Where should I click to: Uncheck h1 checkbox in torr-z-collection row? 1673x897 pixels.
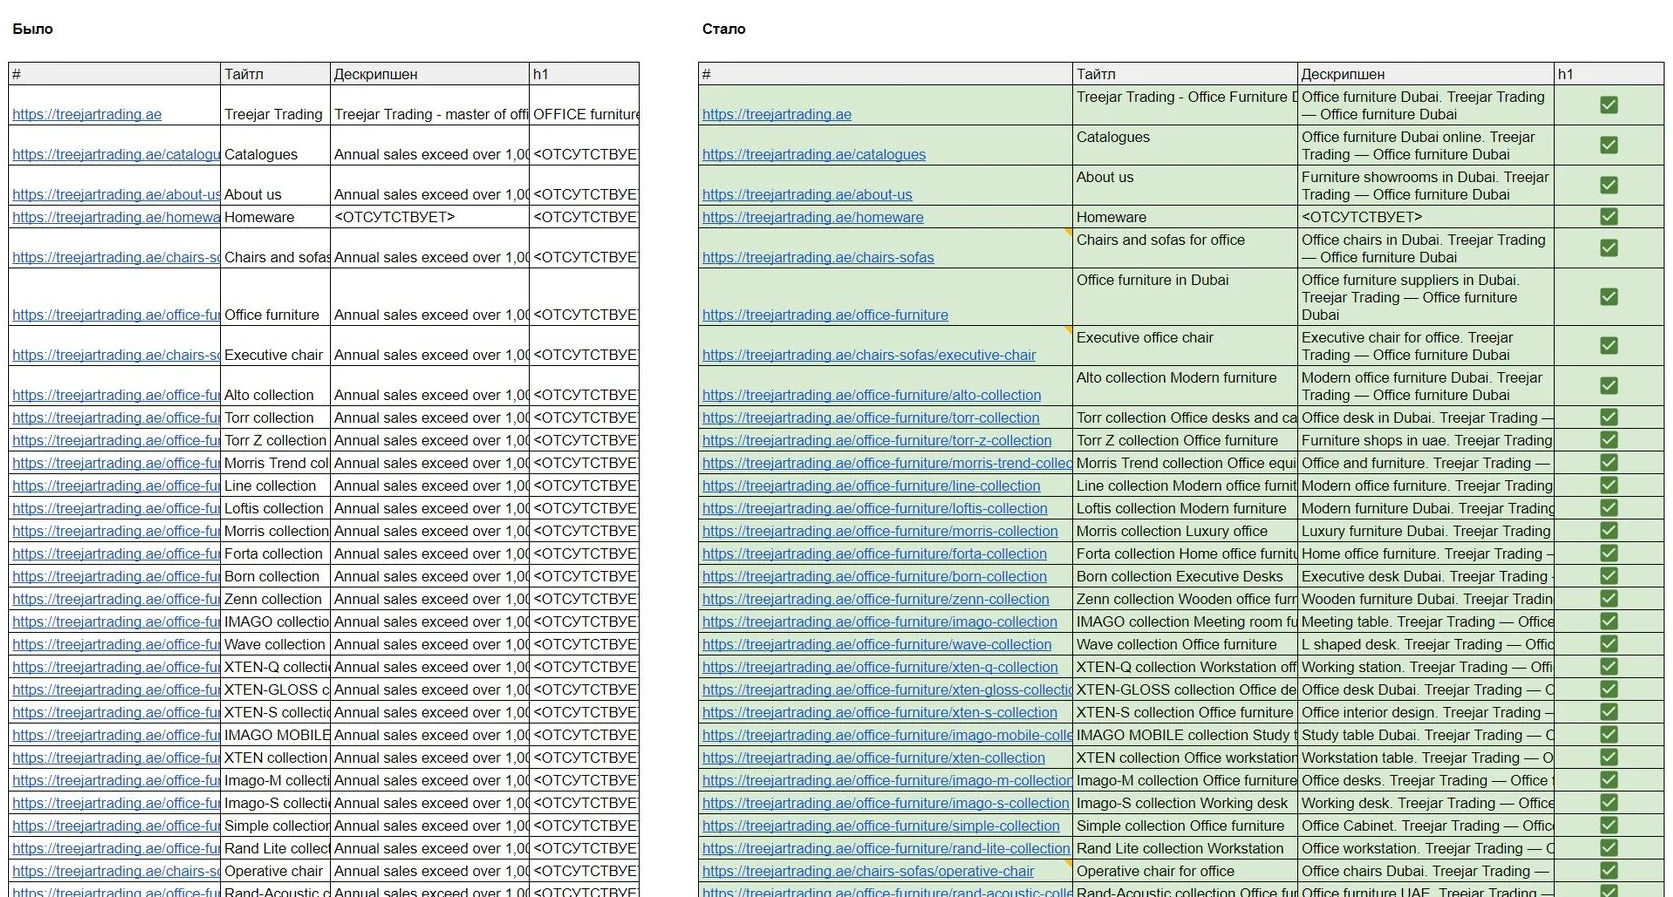click(1608, 440)
